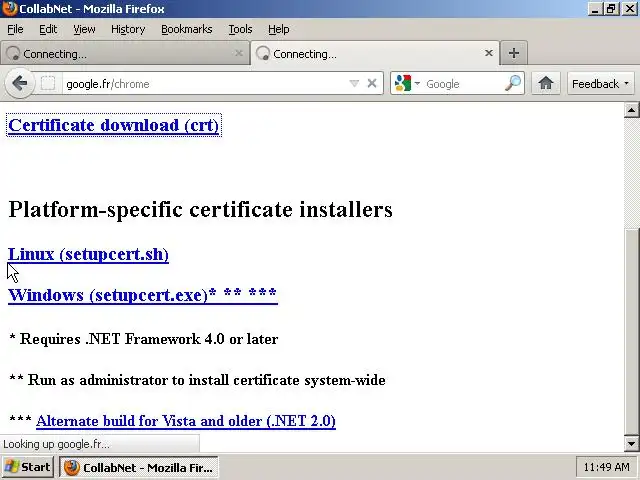Open the URL history dropdown arrow

[354, 84]
